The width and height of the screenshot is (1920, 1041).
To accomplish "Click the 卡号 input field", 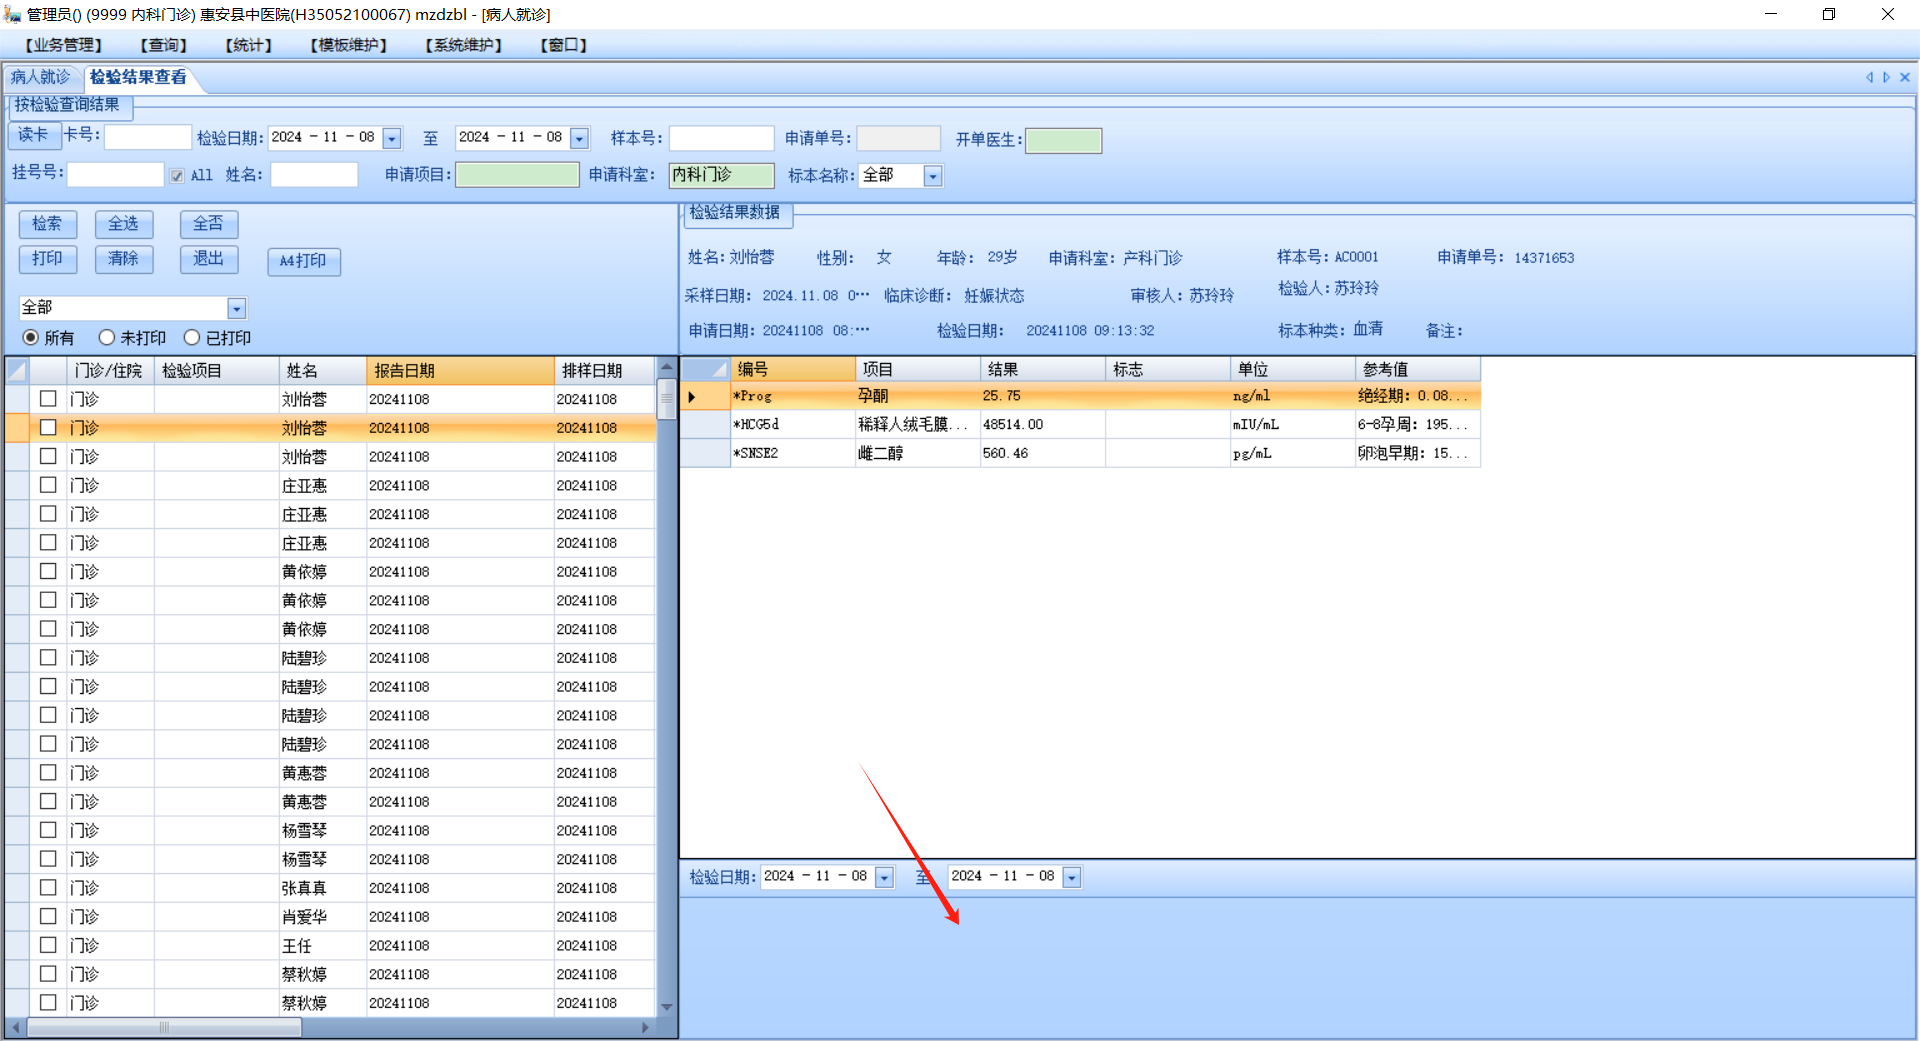I will pyautogui.click(x=148, y=137).
